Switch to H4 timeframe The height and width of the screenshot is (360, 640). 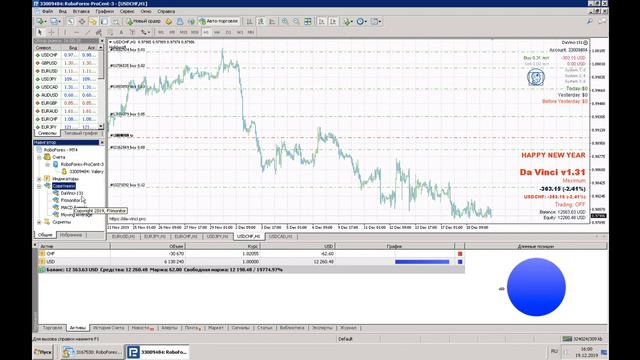pyautogui.click(x=217, y=32)
